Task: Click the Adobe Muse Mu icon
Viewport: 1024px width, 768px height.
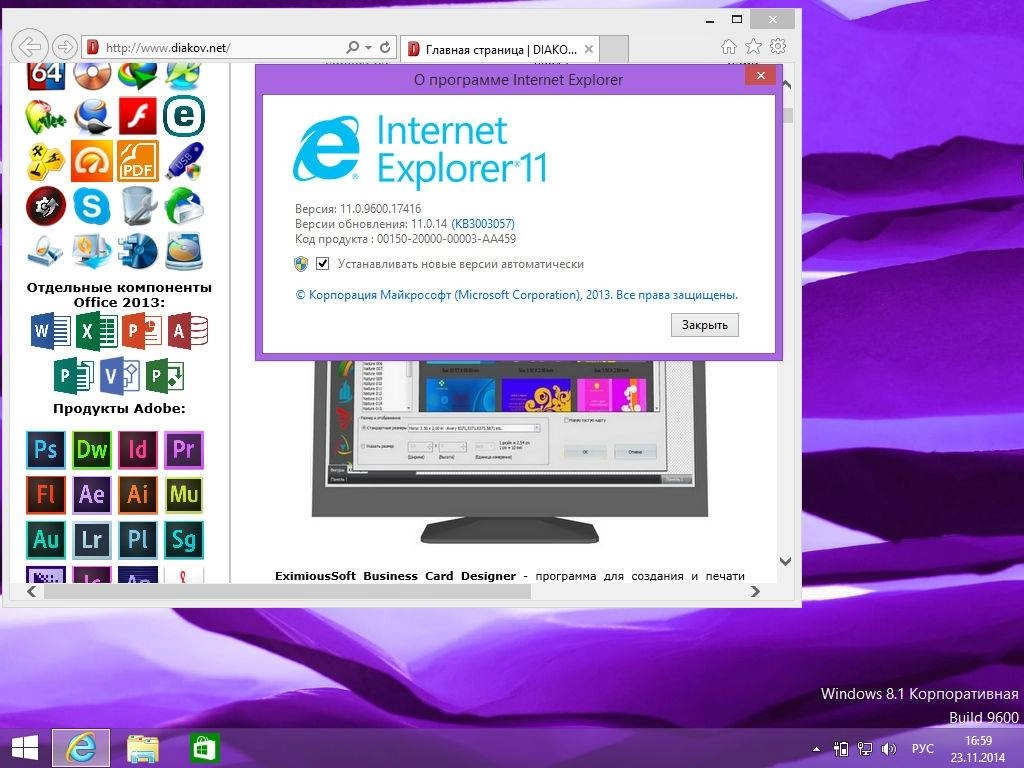Action: (x=184, y=494)
